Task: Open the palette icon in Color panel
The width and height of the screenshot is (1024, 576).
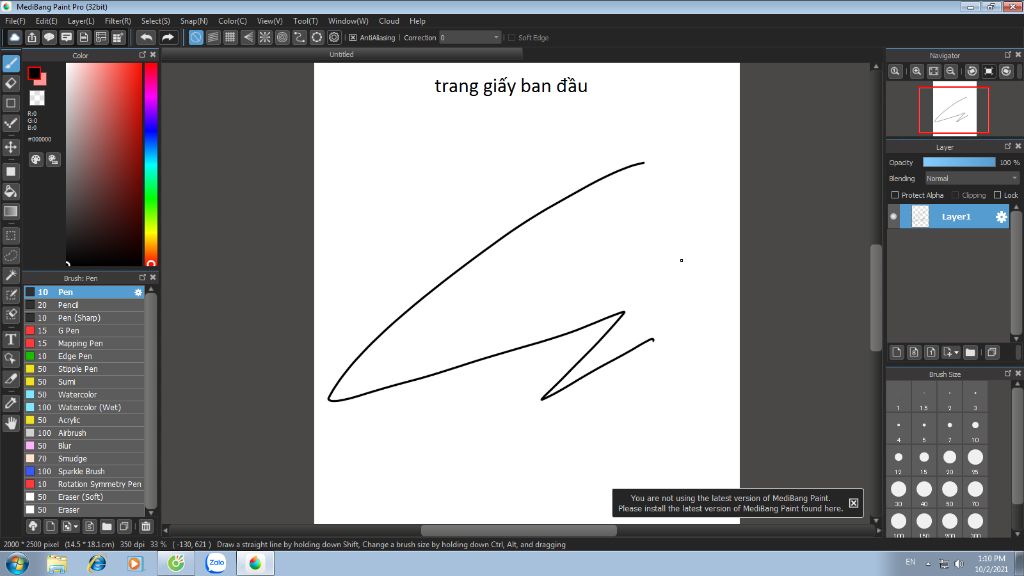Action: coord(36,159)
